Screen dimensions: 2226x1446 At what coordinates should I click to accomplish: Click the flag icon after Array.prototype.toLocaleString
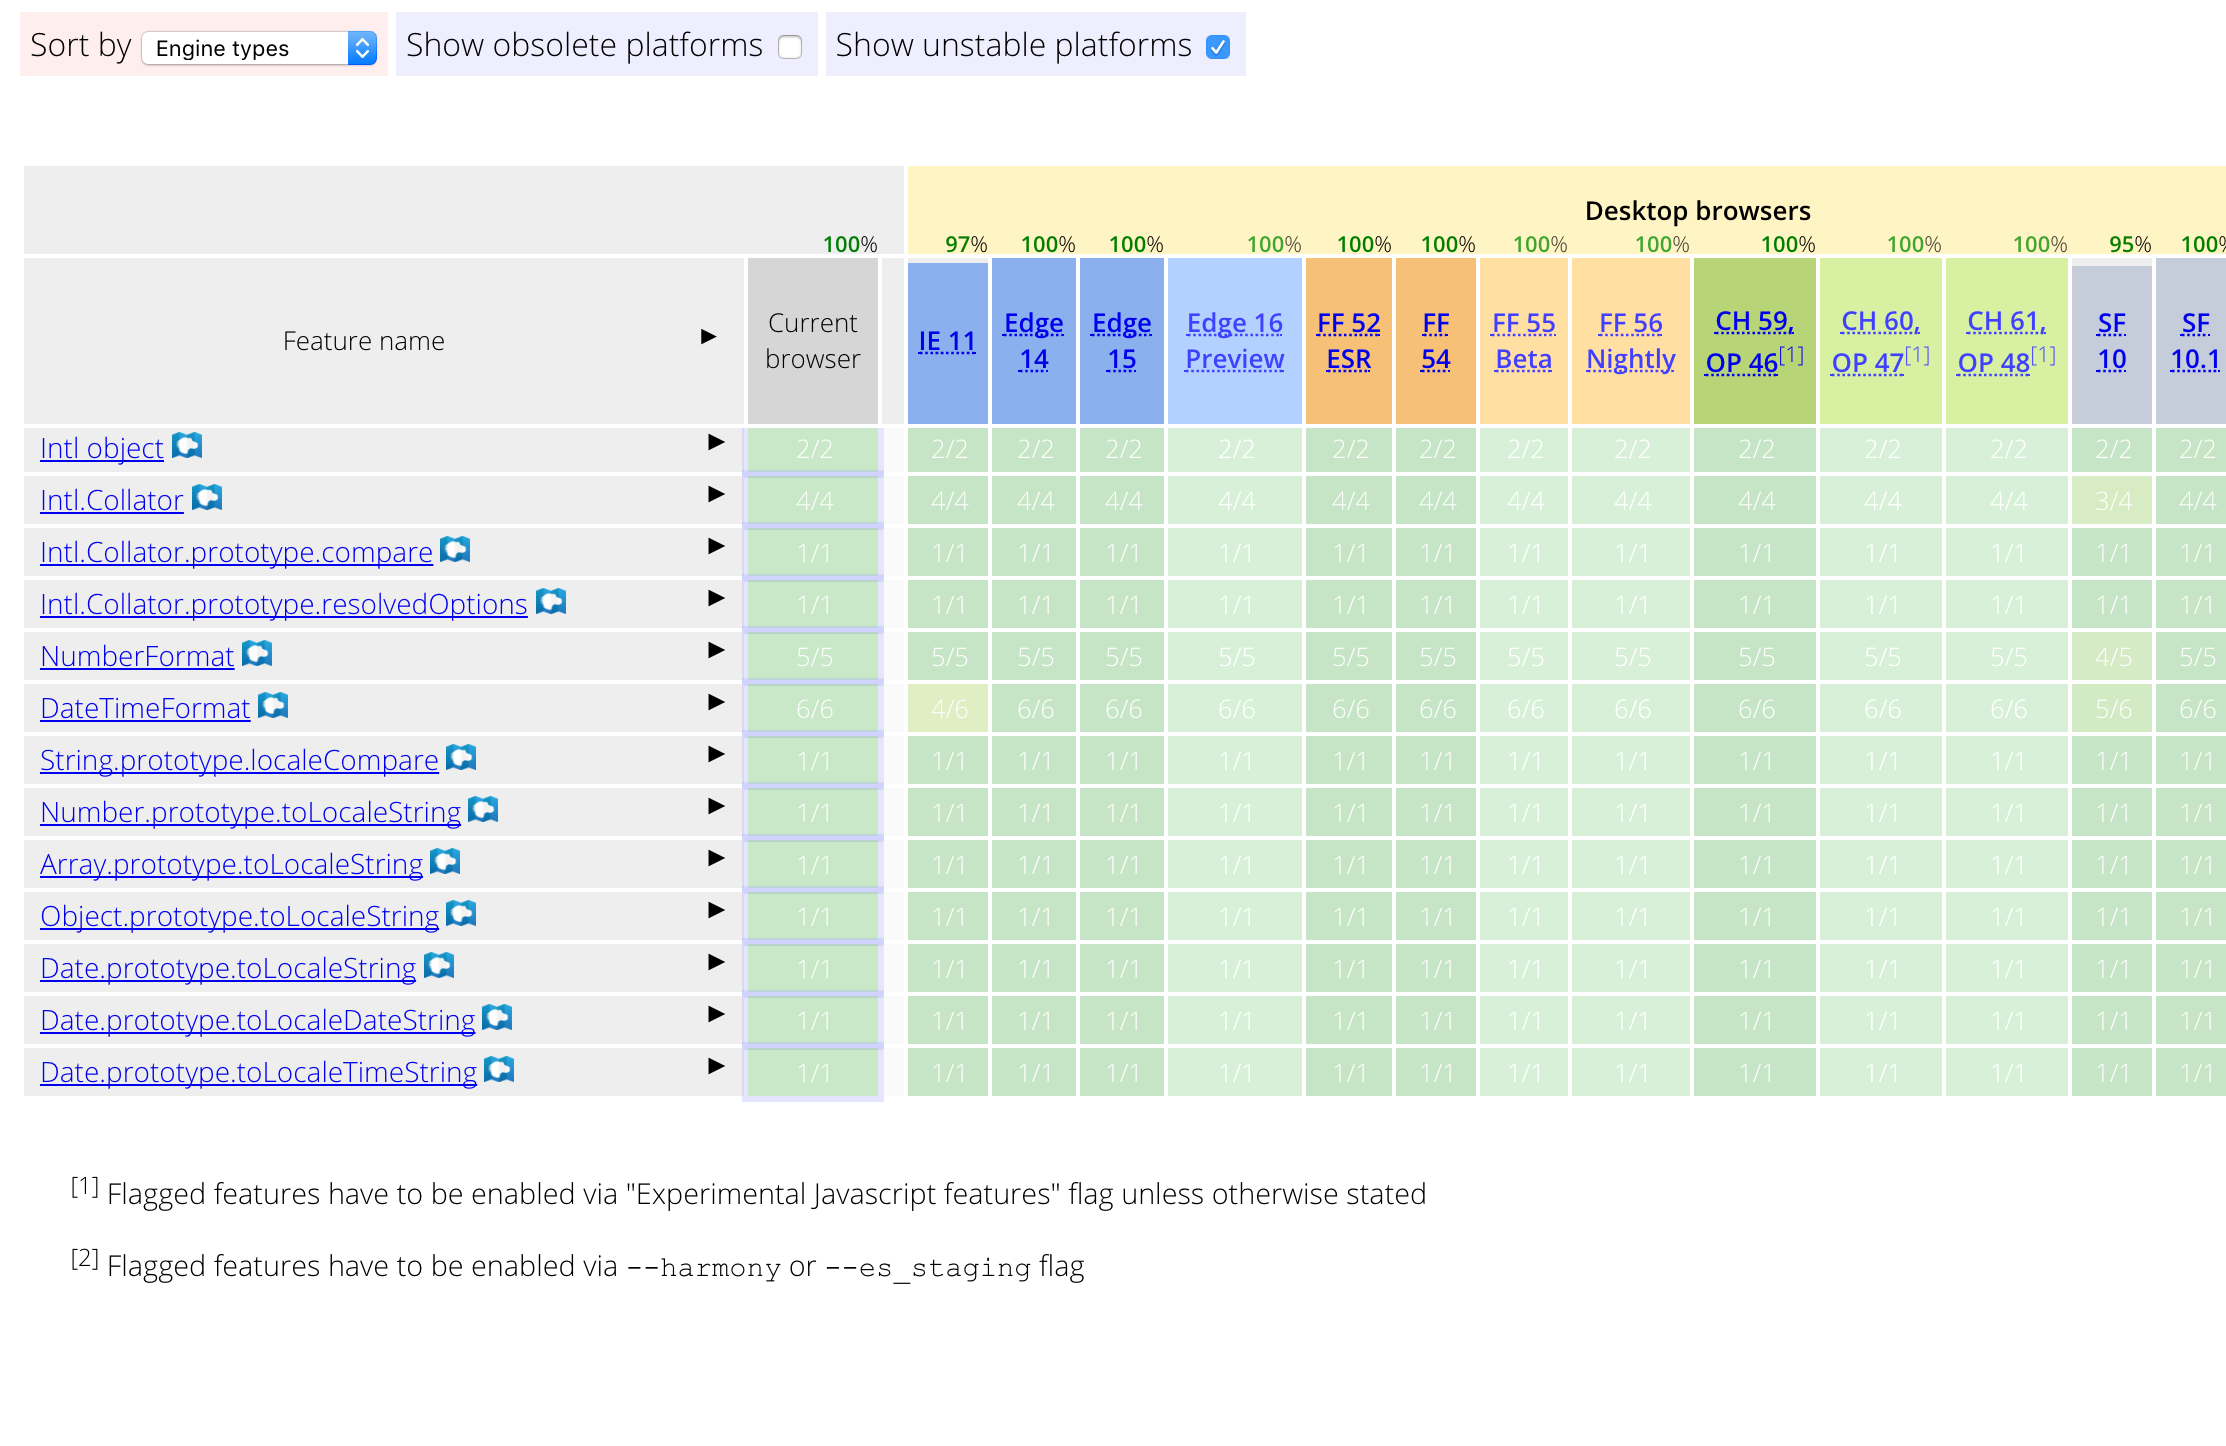click(445, 862)
